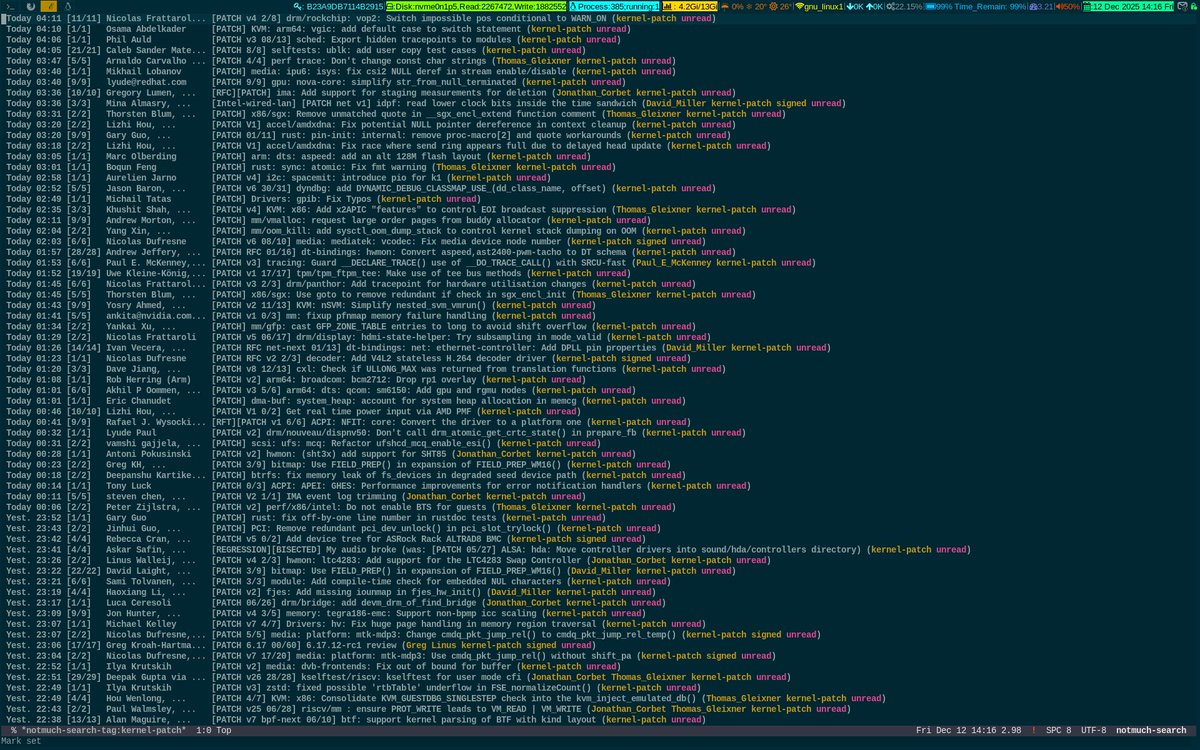Click the modeline date Fri Dec 12 14:16
Screen dimensions: 1200x750
click(954, 731)
